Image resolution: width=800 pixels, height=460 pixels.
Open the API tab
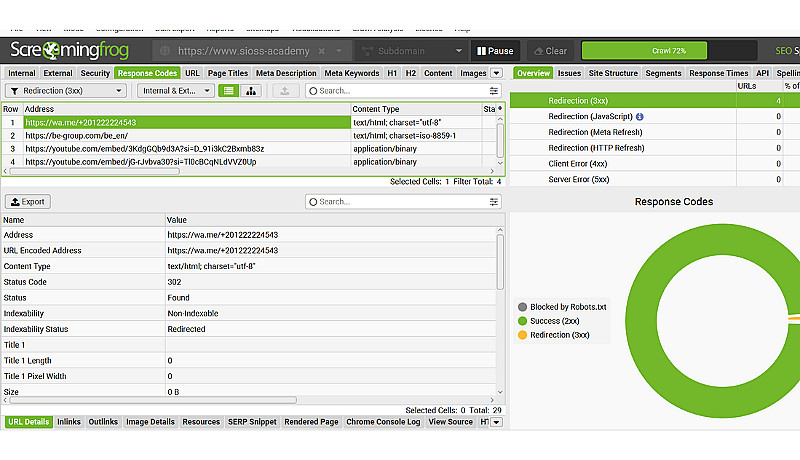coord(762,73)
